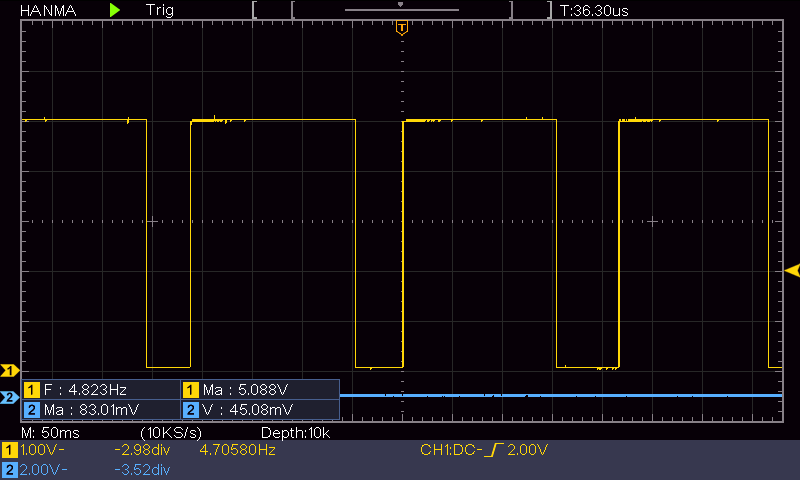
Task: Open the M: 50ms timebase setting
Action: point(51,433)
